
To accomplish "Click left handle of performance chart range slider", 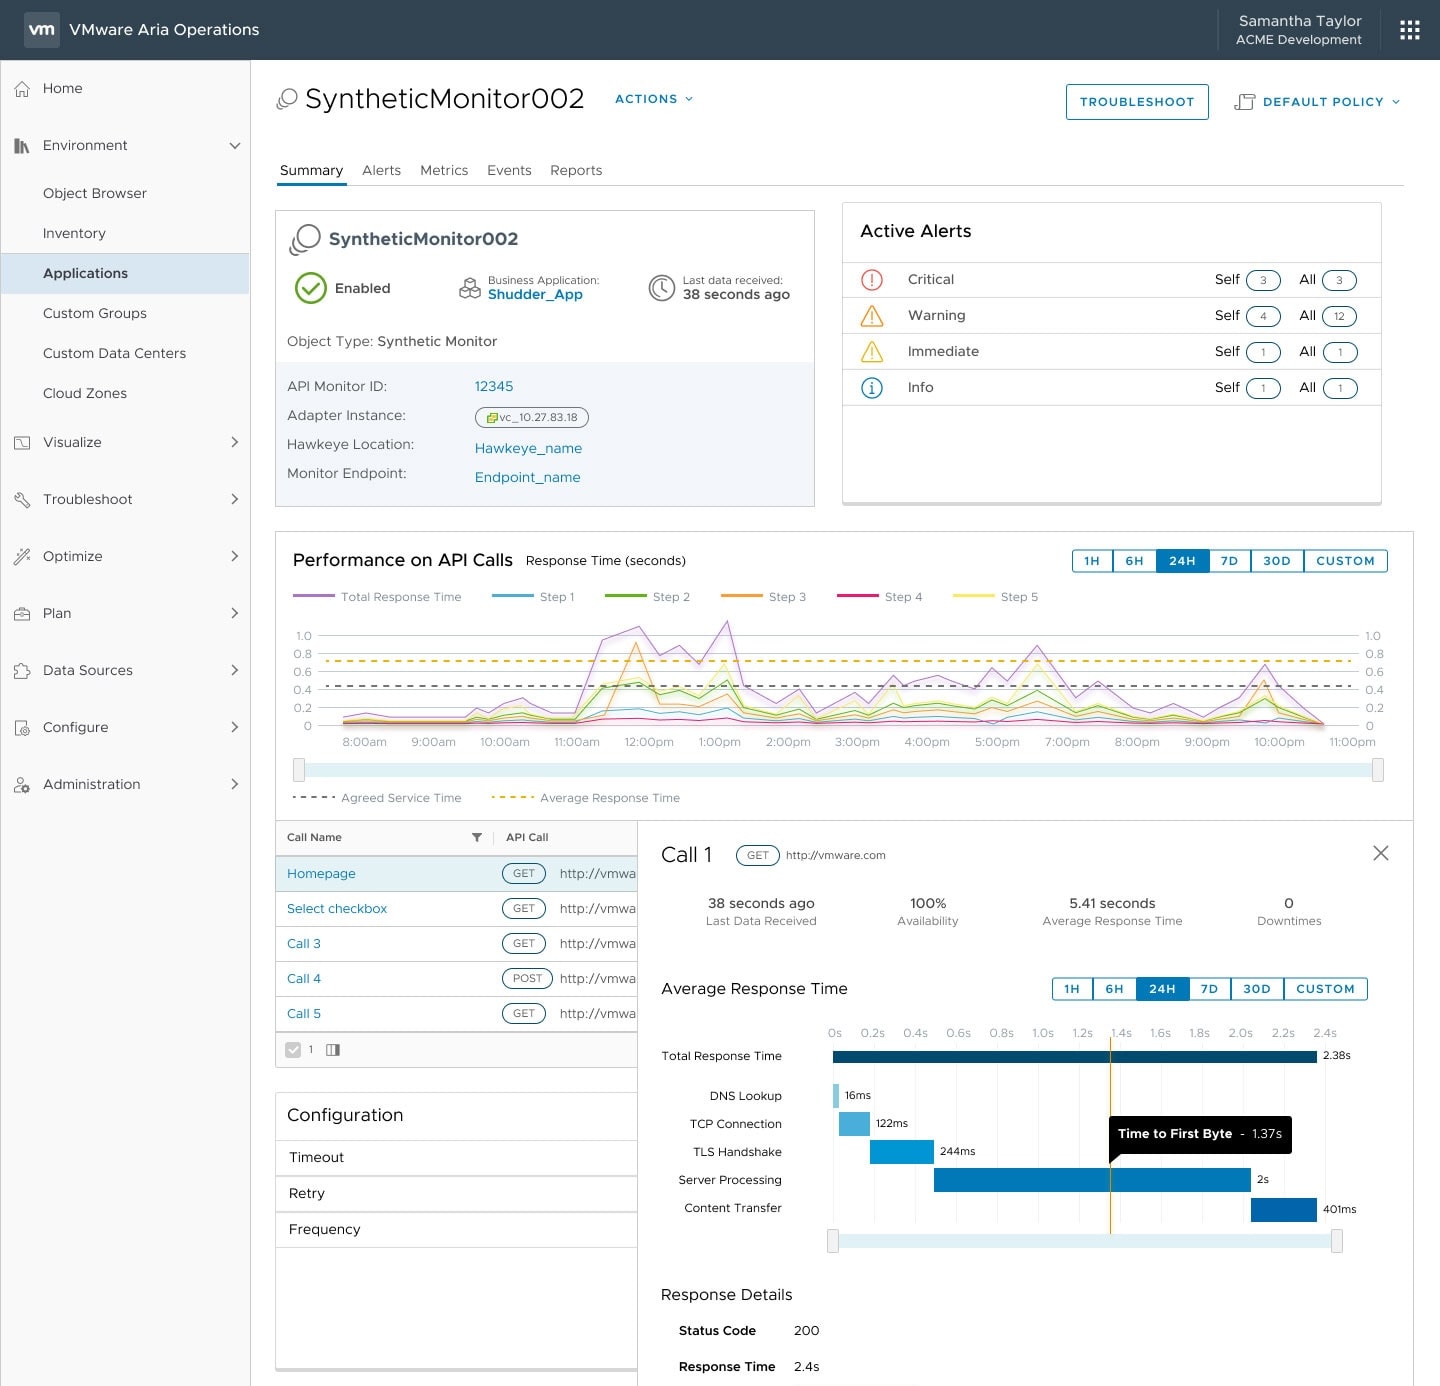I will pos(299,770).
